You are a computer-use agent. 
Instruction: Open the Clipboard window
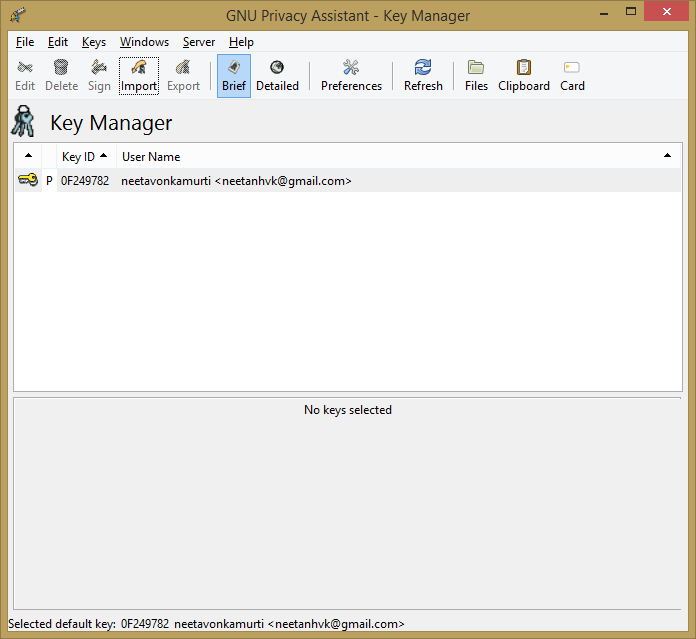(524, 69)
